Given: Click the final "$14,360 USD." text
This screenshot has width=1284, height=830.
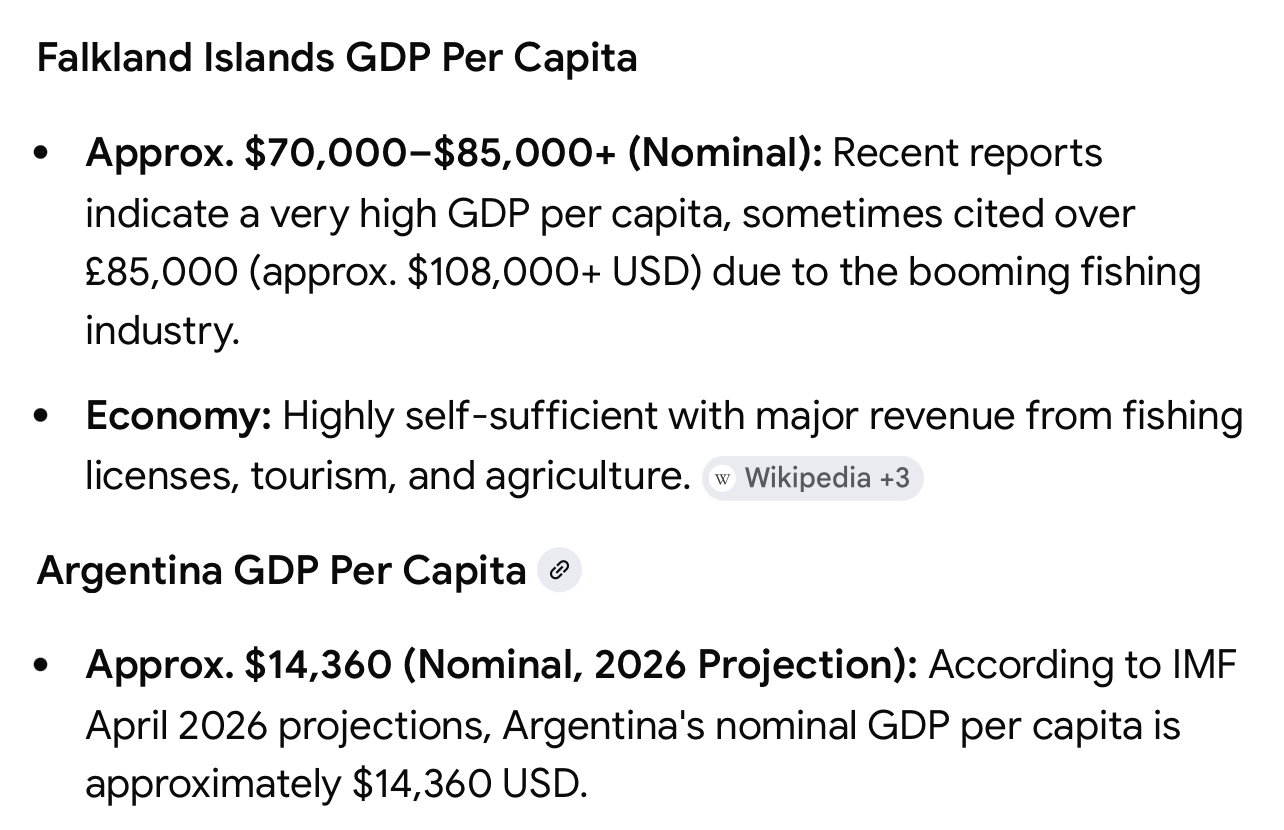Looking at the screenshot, I should click(468, 785).
